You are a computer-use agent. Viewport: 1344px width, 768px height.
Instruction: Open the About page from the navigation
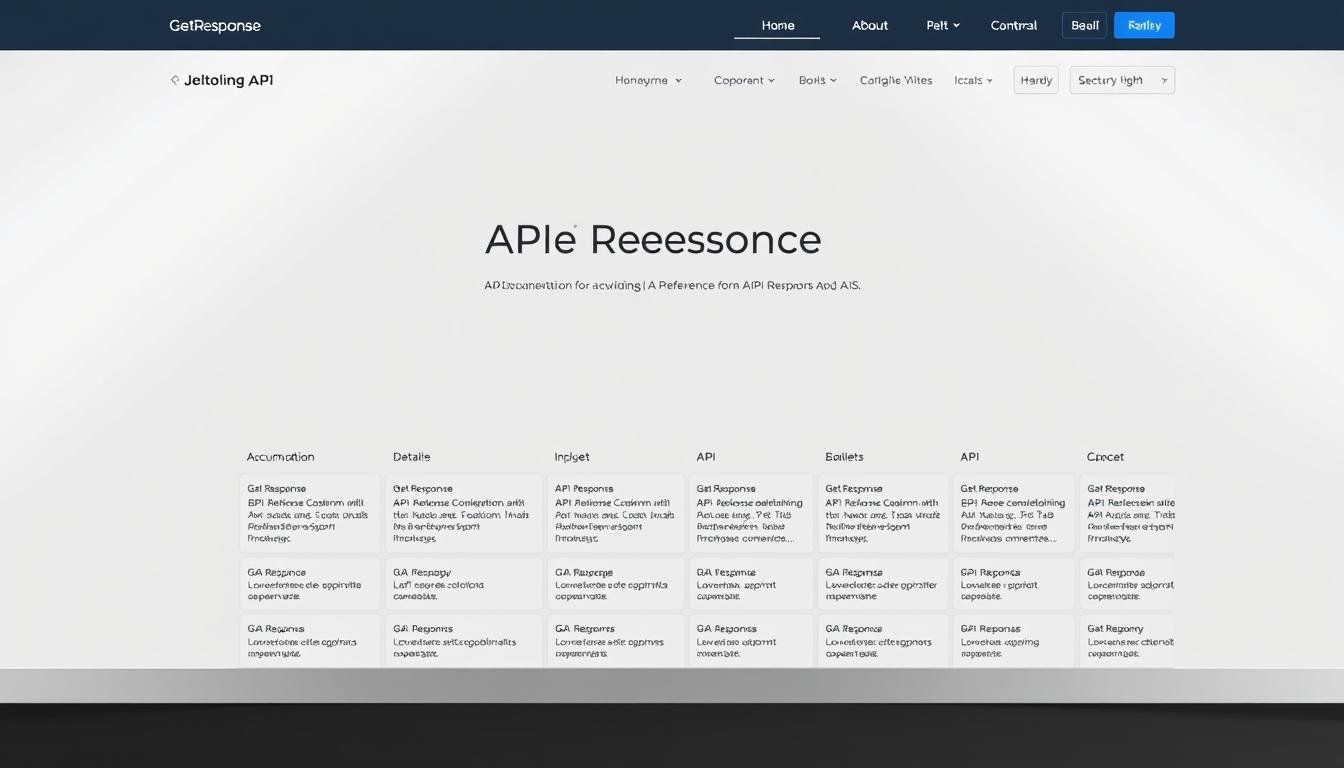(869, 25)
